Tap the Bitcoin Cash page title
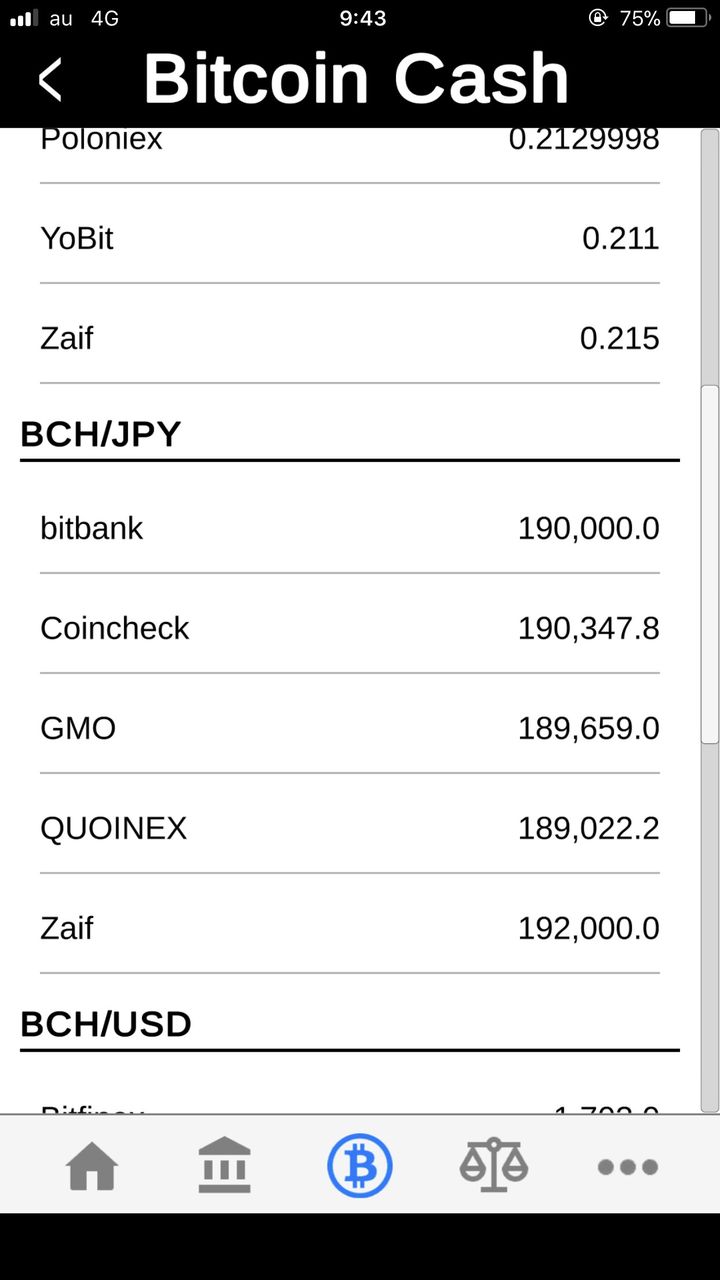 [x=356, y=78]
